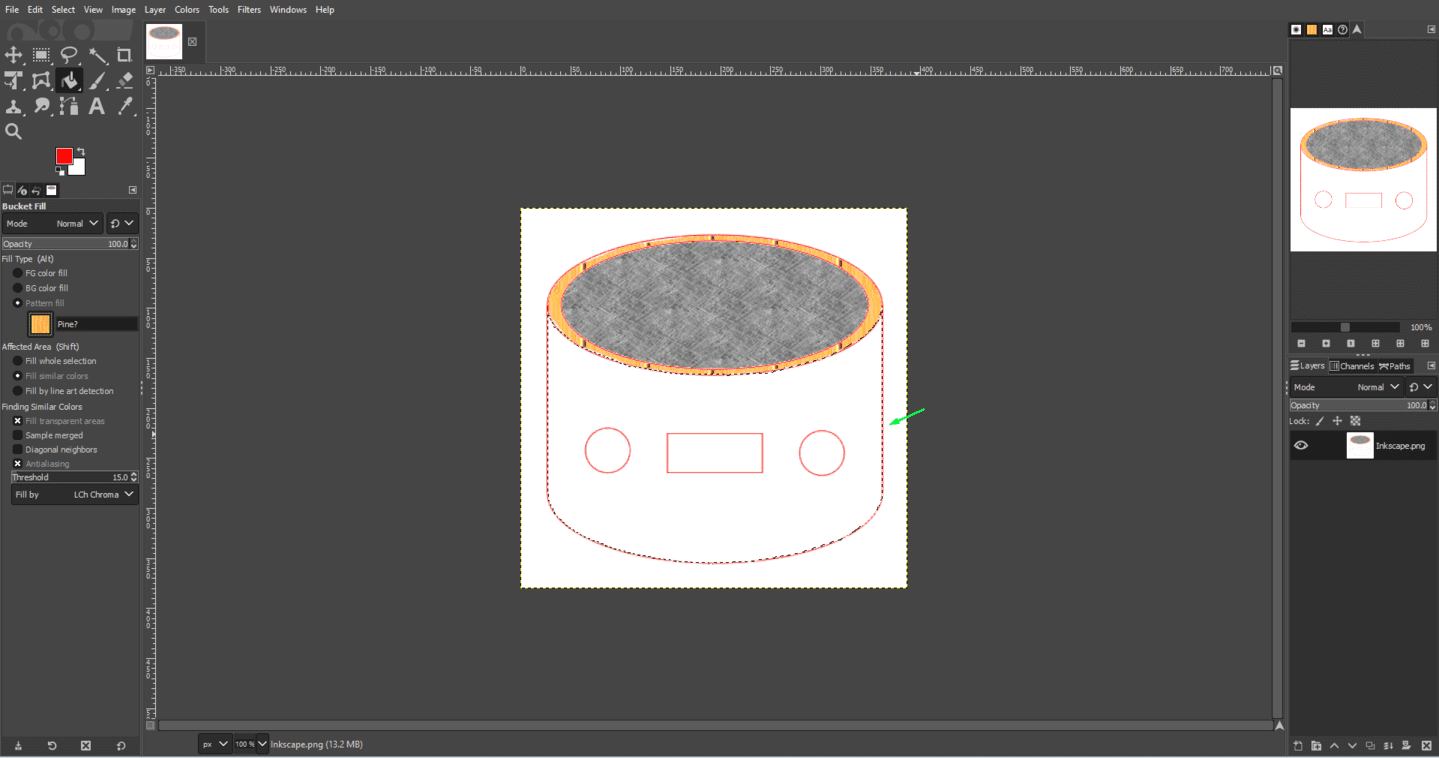Switch to the Layers tab
Screen dimensions: 1439x758
coord(1308,366)
